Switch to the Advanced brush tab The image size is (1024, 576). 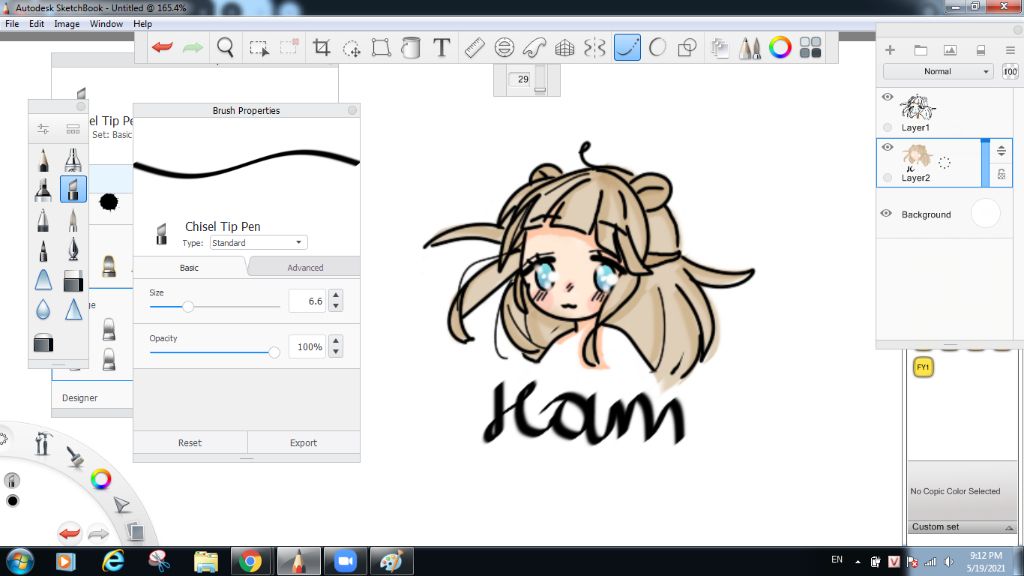pos(305,267)
